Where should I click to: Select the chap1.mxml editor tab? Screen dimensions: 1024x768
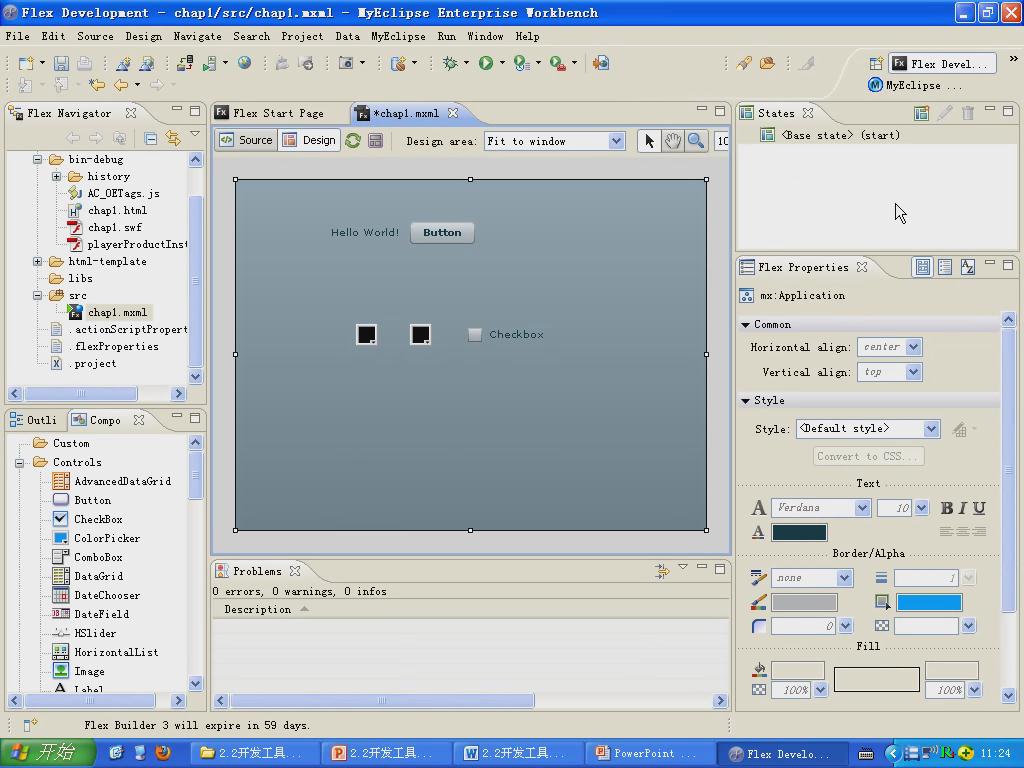pyautogui.click(x=406, y=113)
